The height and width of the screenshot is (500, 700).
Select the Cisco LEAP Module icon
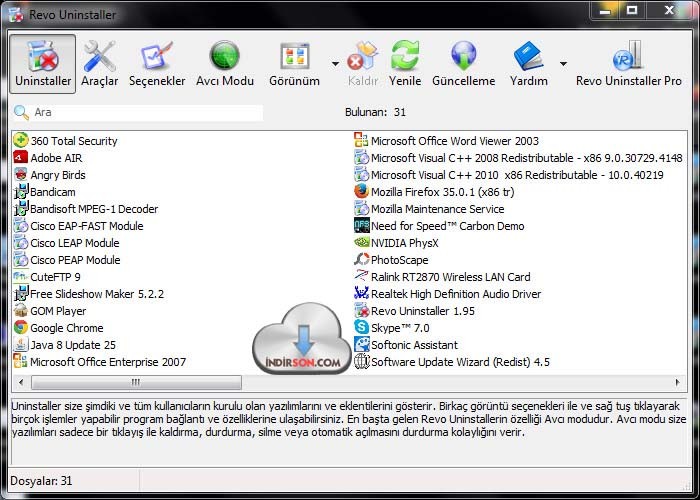(21, 242)
